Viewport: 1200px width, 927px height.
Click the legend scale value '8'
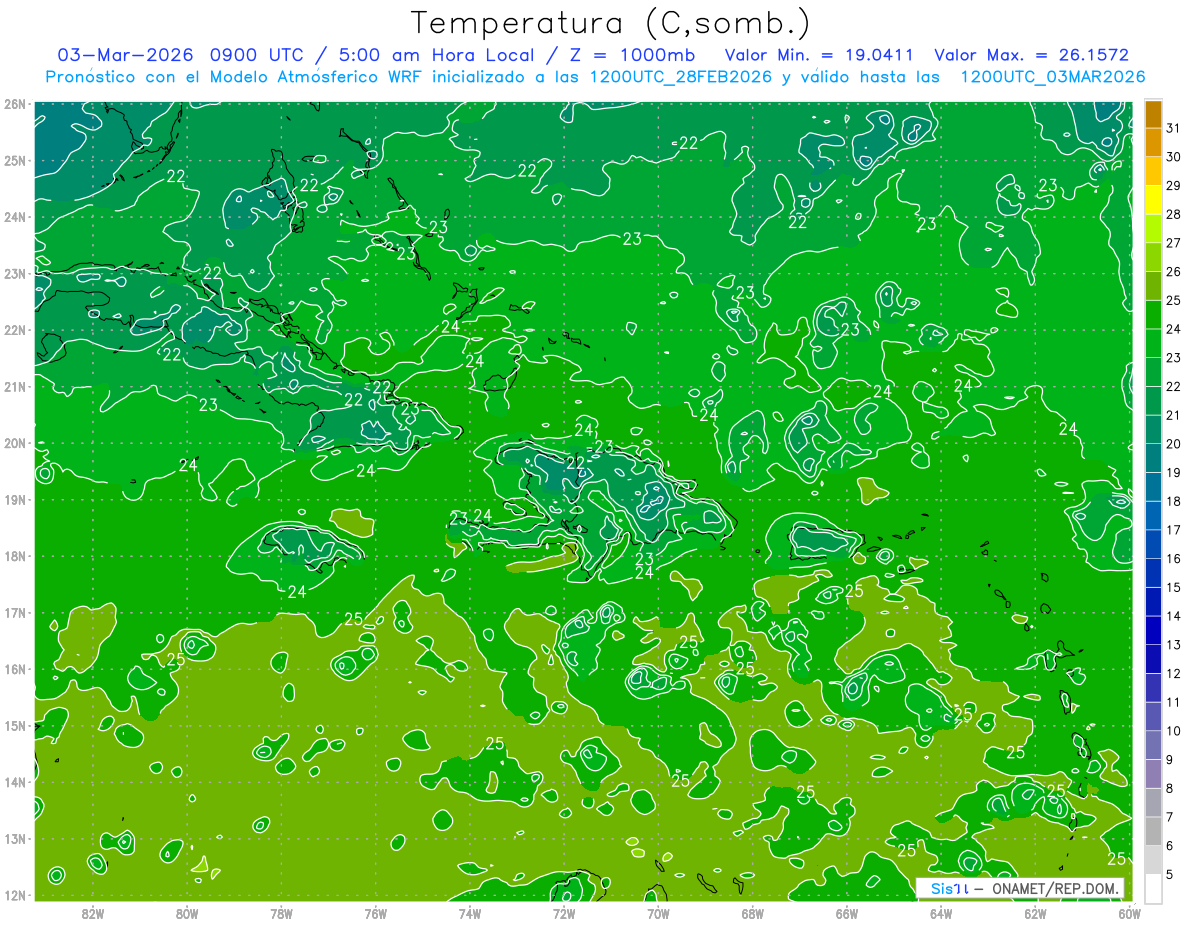[x=1170, y=788]
